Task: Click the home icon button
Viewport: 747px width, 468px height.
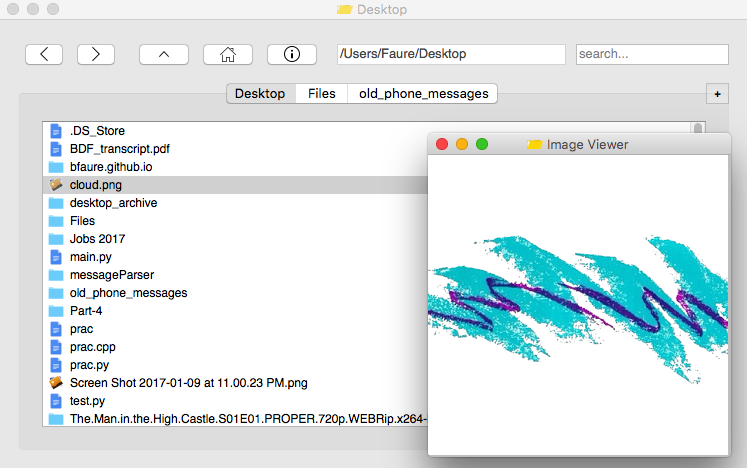Action: point(228,54)
